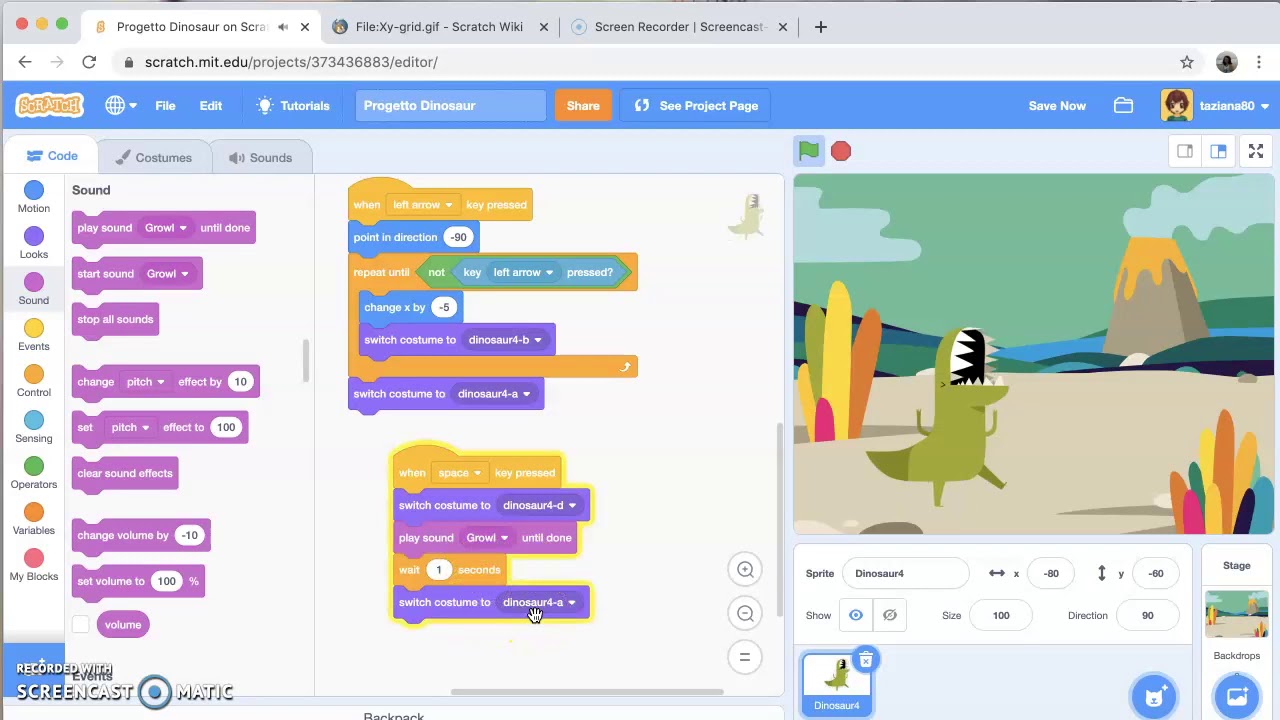Expand Growl dropdown in start sound block
1280x720 pixels.
(168, 274)
